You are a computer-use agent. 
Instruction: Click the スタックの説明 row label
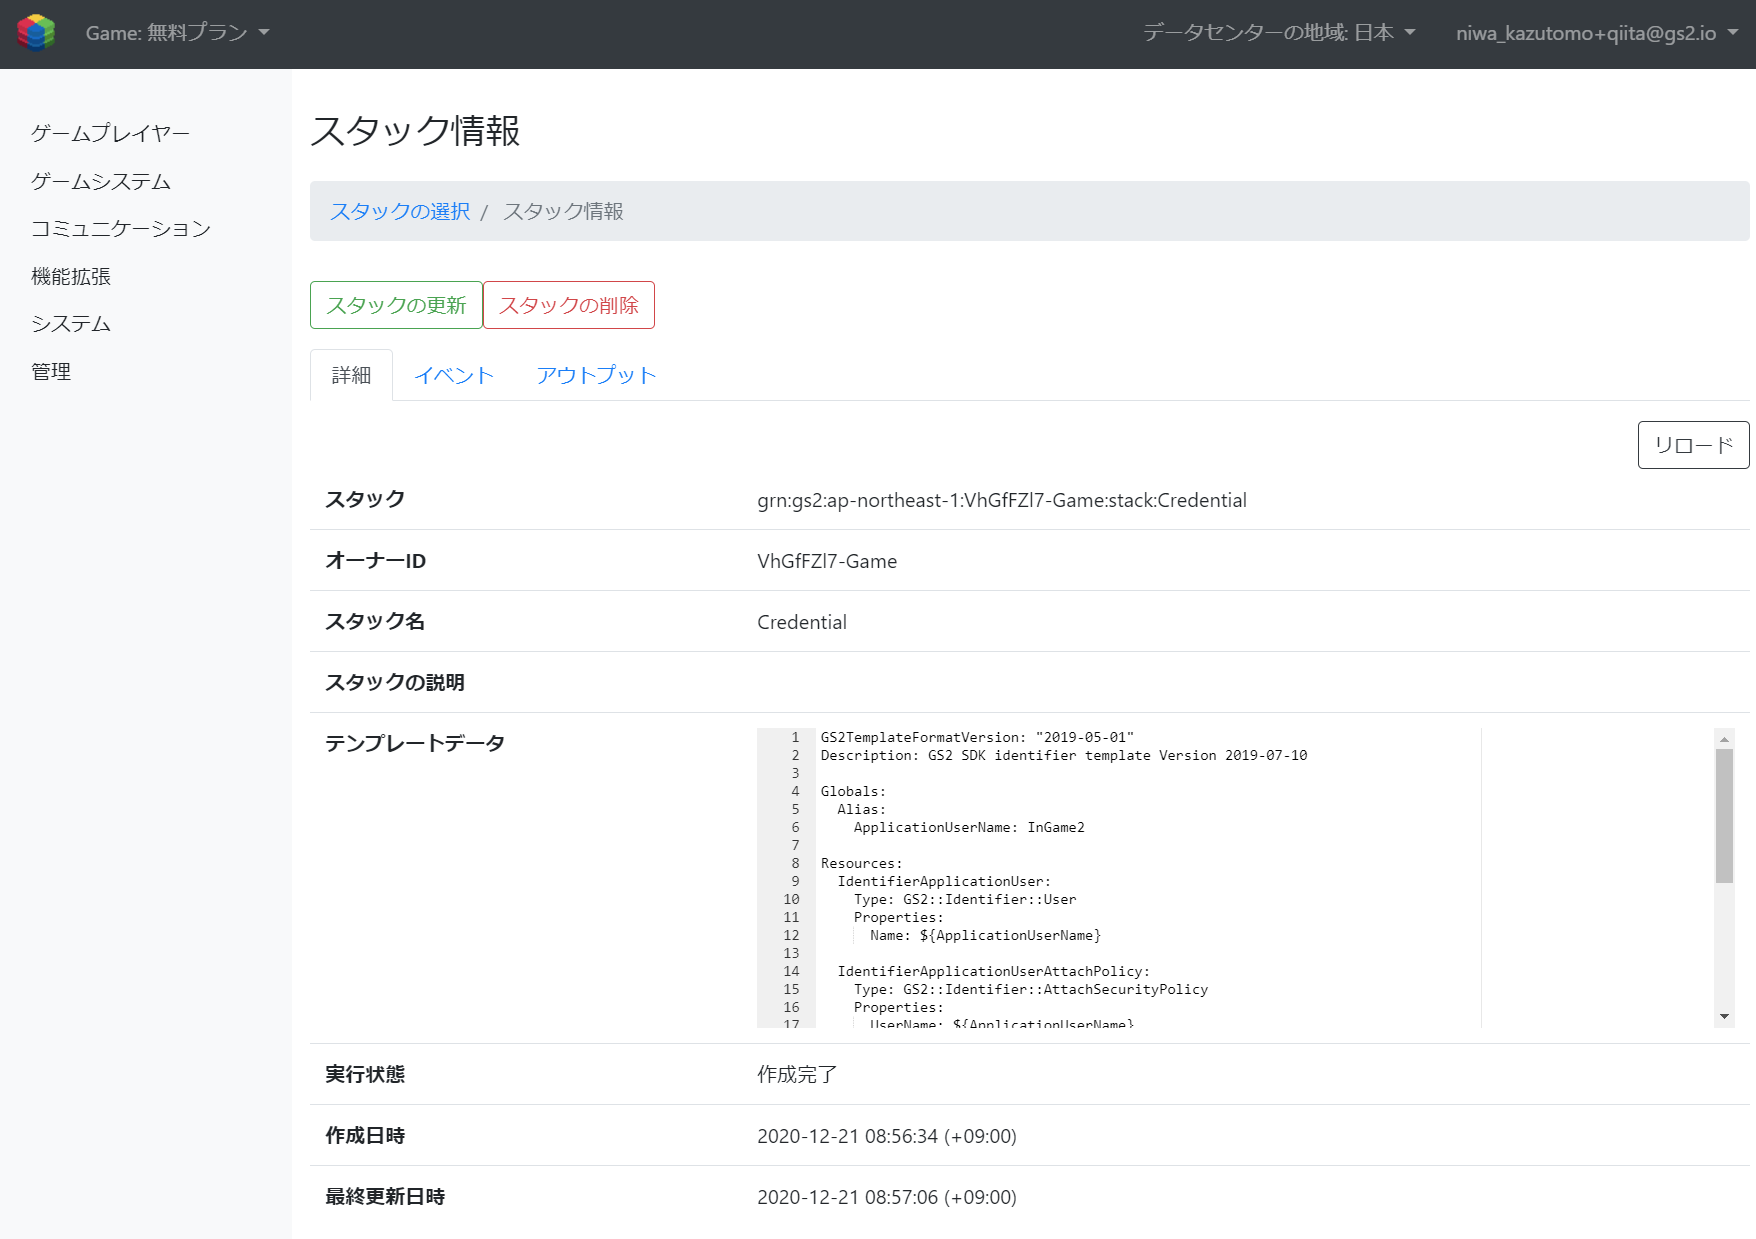395,682
